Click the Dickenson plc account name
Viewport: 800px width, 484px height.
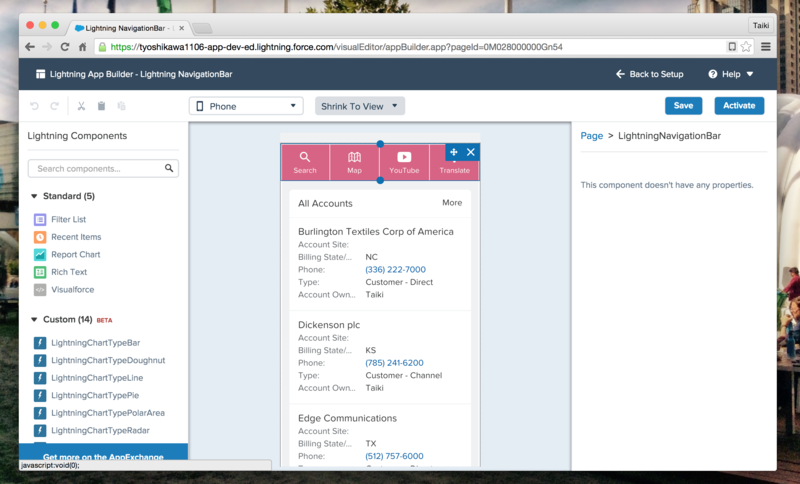click(329, 325)
